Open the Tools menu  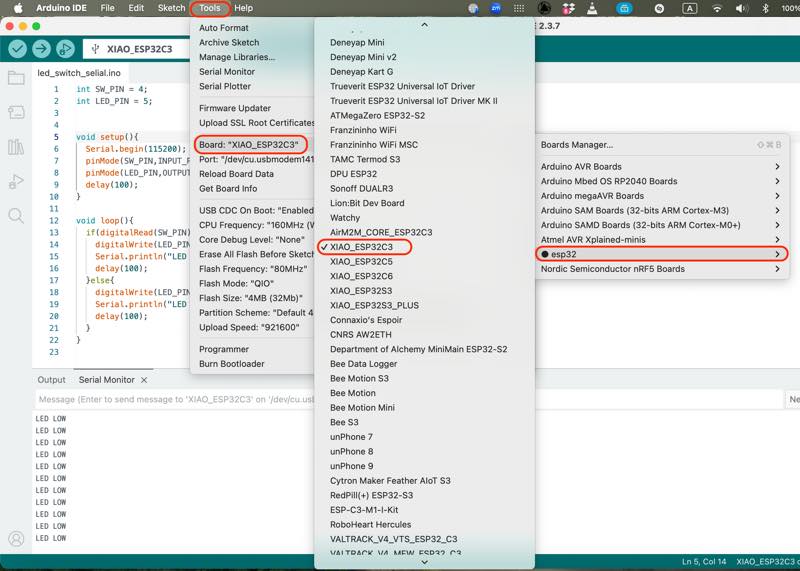coord(210,8)
